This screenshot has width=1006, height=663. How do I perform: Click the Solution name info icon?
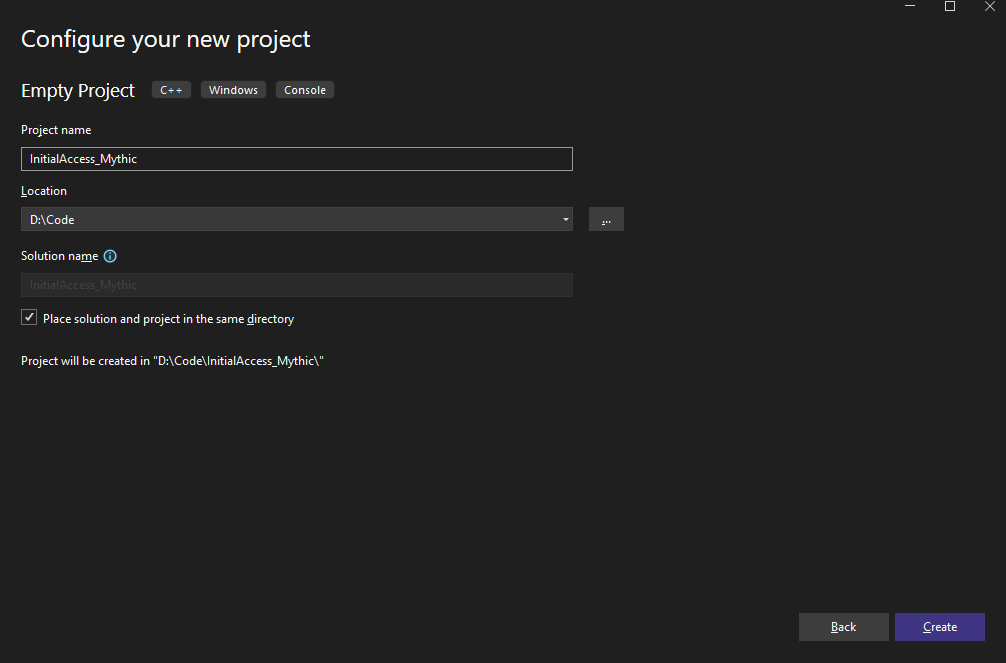click(x=110, y=256)
